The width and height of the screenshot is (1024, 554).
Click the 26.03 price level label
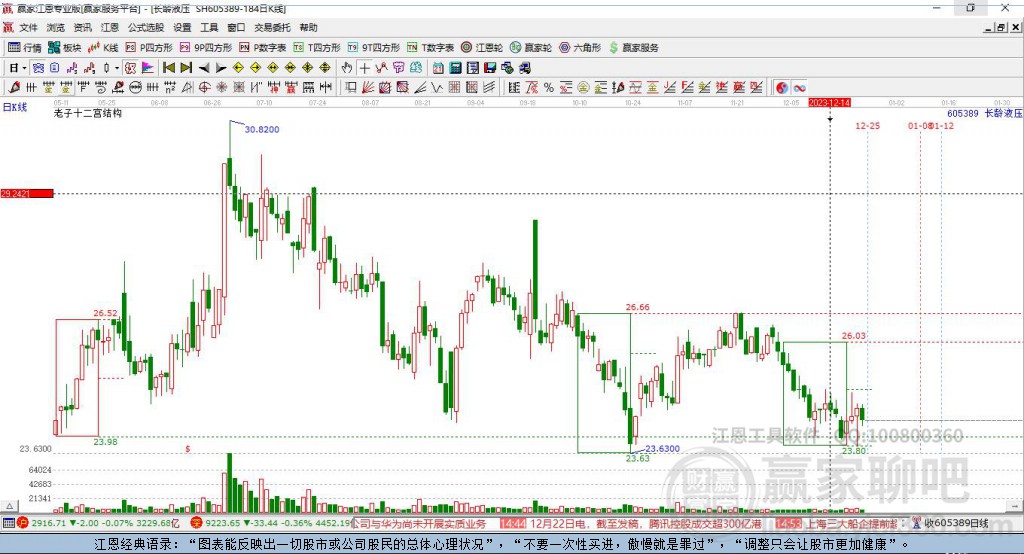(x=854, y=336)
